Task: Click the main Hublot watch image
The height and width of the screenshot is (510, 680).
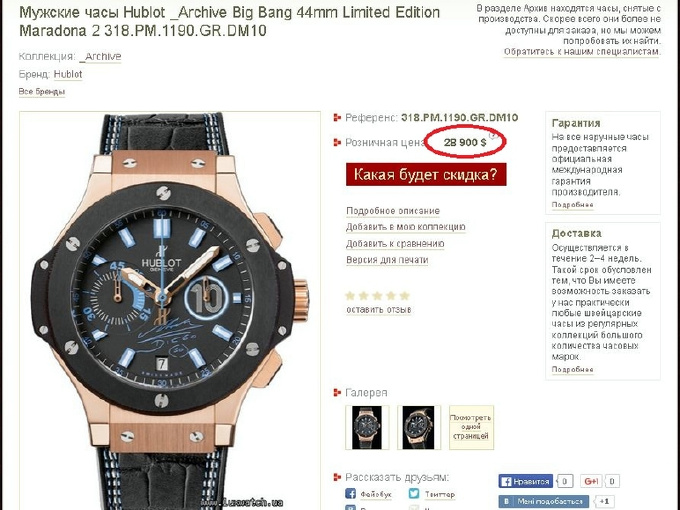Action: pyautogui.click(x=170, y=311)
